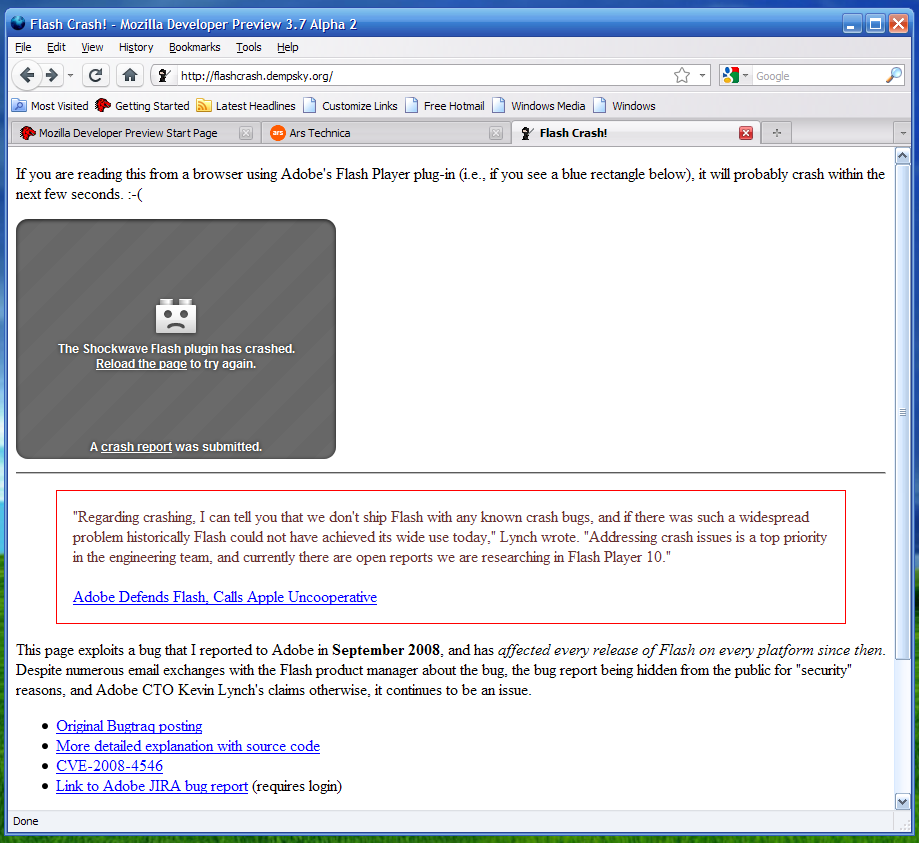Image resolution: width=919 pixels, height=843 pixels.
Task: Switch to Mozilla Developer Preview Start Page tab
Action: (128, 133)
